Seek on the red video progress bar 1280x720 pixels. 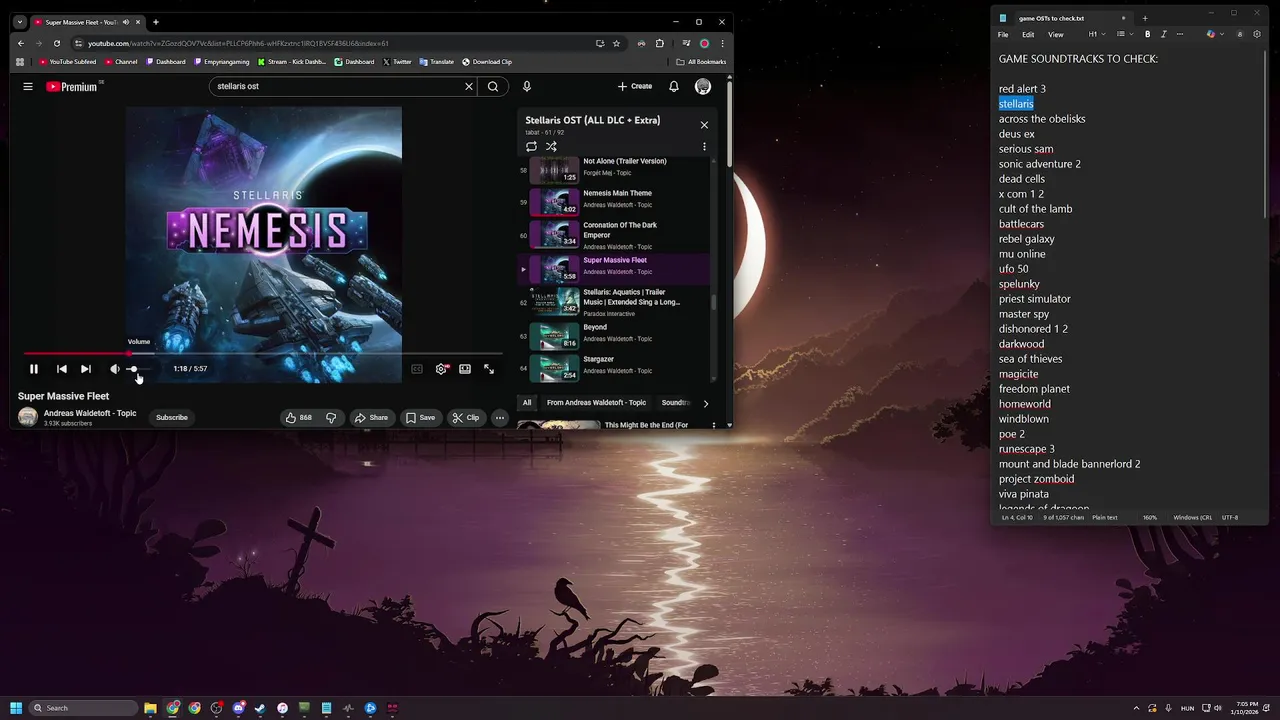pos(263,353)
